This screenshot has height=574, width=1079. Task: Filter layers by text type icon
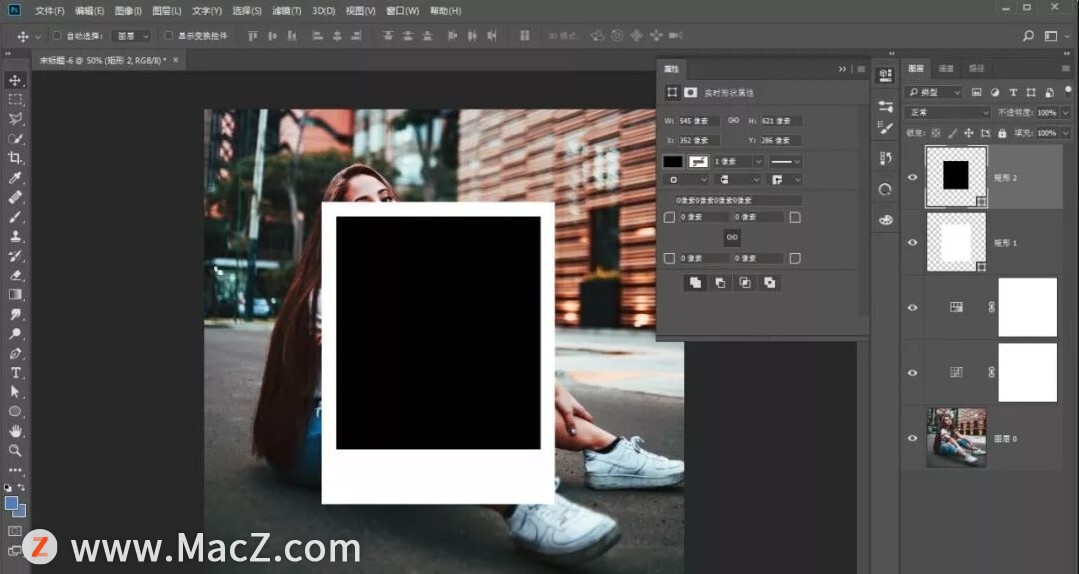(1013, 92)
